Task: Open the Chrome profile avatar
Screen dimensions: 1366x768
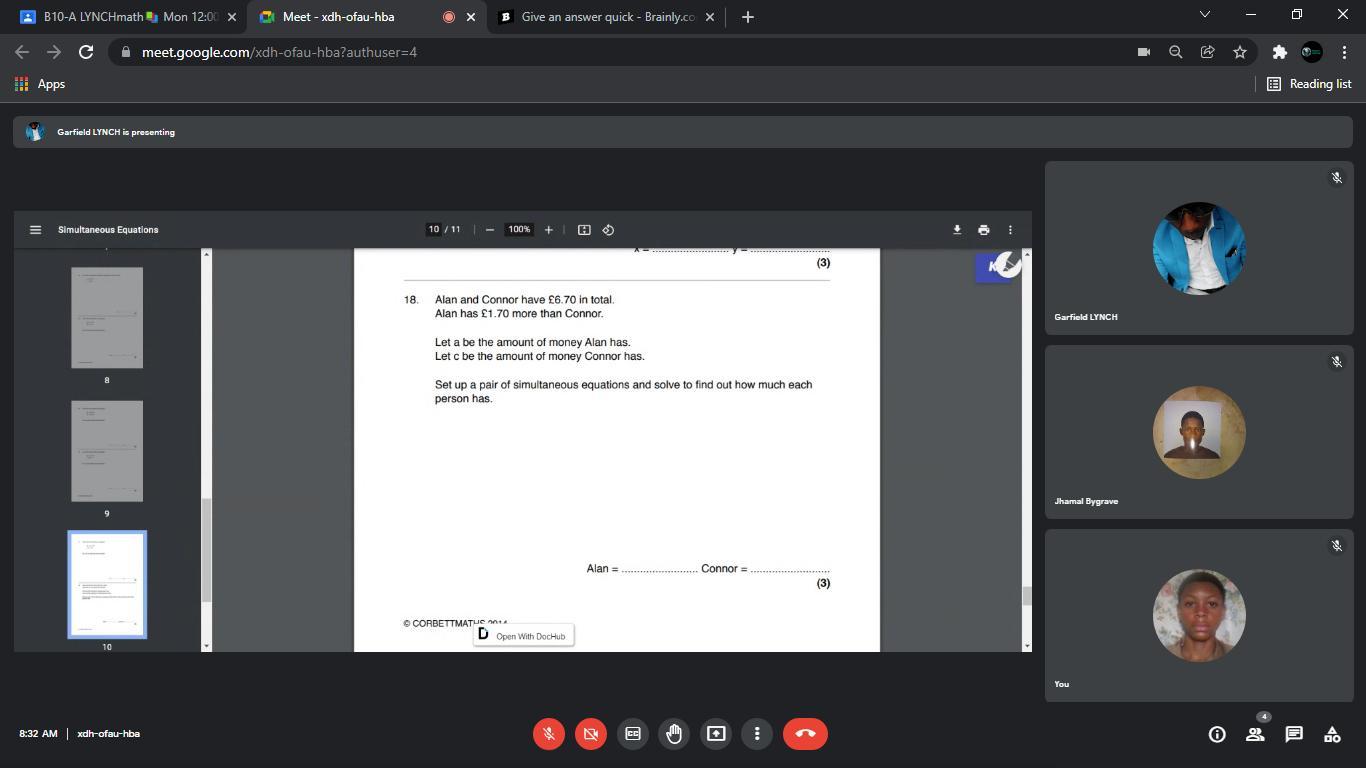Action: (1312, 52)
